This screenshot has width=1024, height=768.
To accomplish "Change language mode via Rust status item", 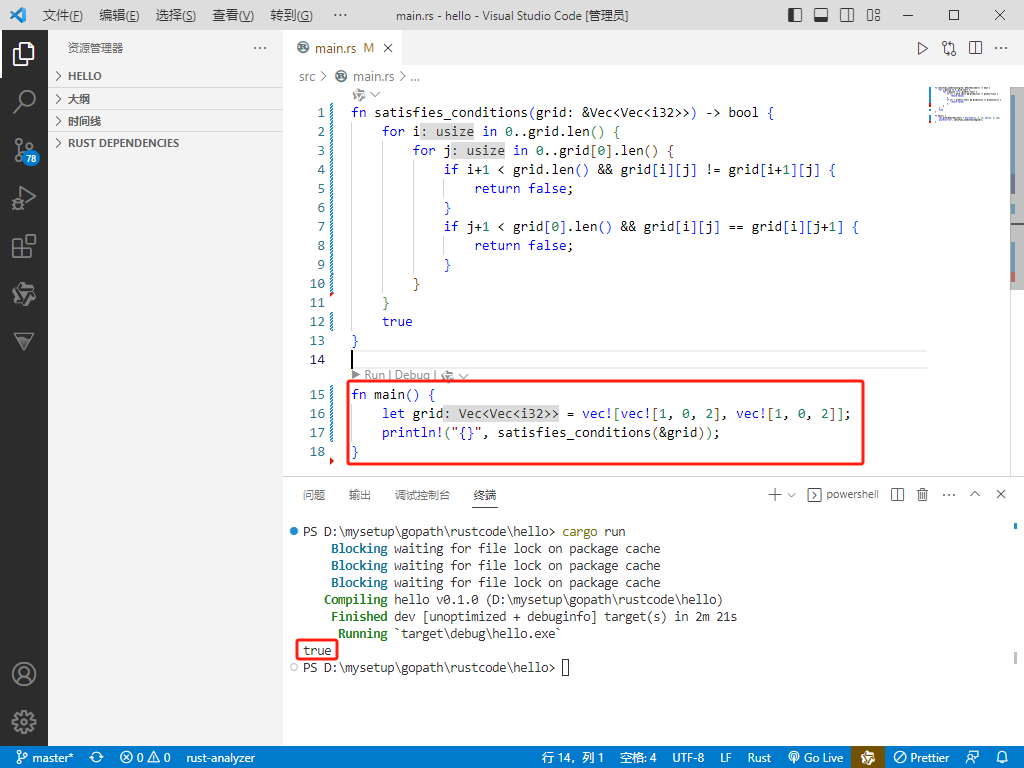I will click(760, 758).
